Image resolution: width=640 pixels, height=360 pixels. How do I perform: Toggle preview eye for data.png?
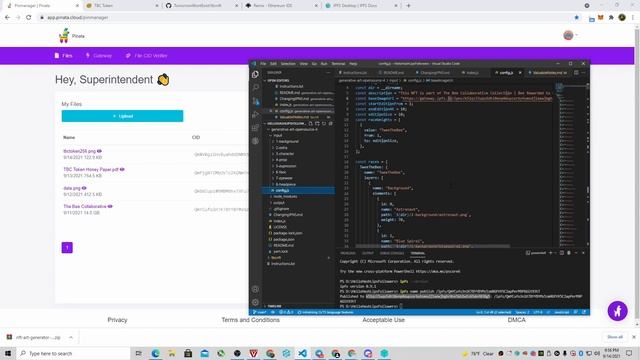(84, 188)
